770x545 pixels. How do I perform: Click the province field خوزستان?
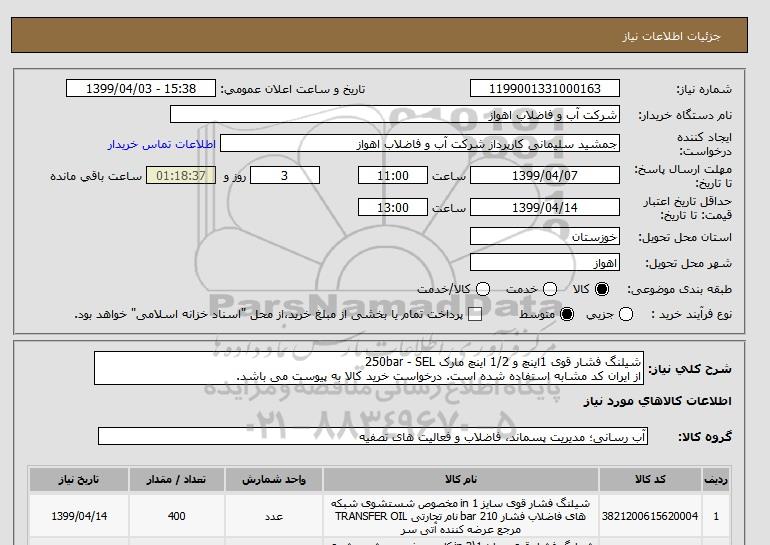coord(545,237)
